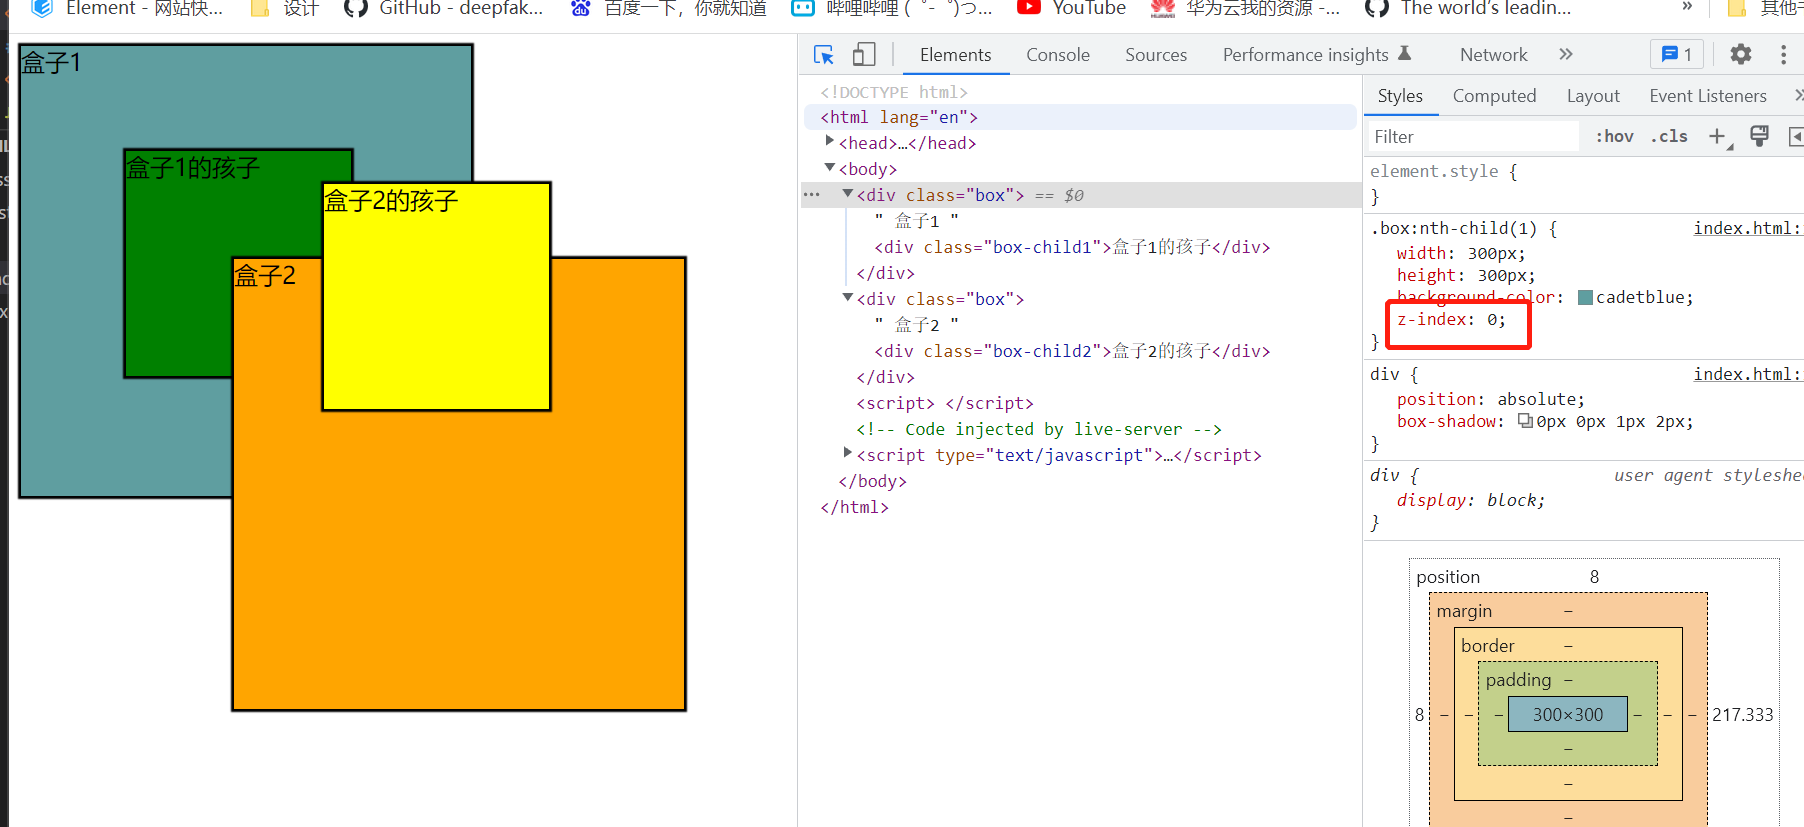The image size is (1804, 827).
Task: Select the DOCTYPE html line
Action: click(x=894, y=92)
